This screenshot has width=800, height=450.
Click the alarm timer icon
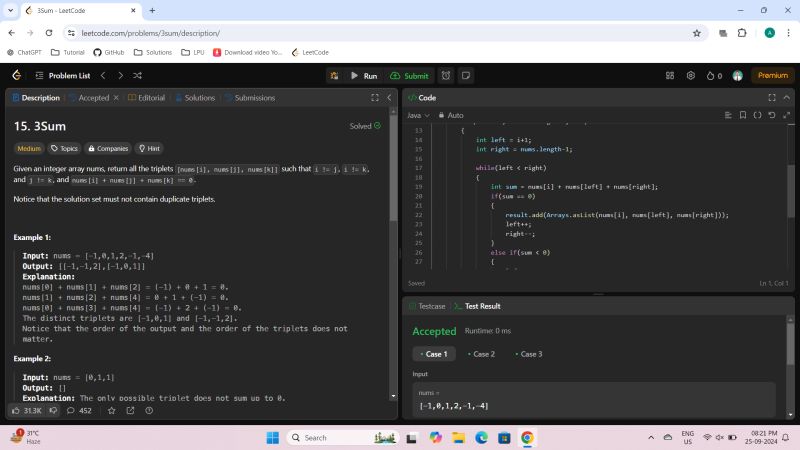446,75
